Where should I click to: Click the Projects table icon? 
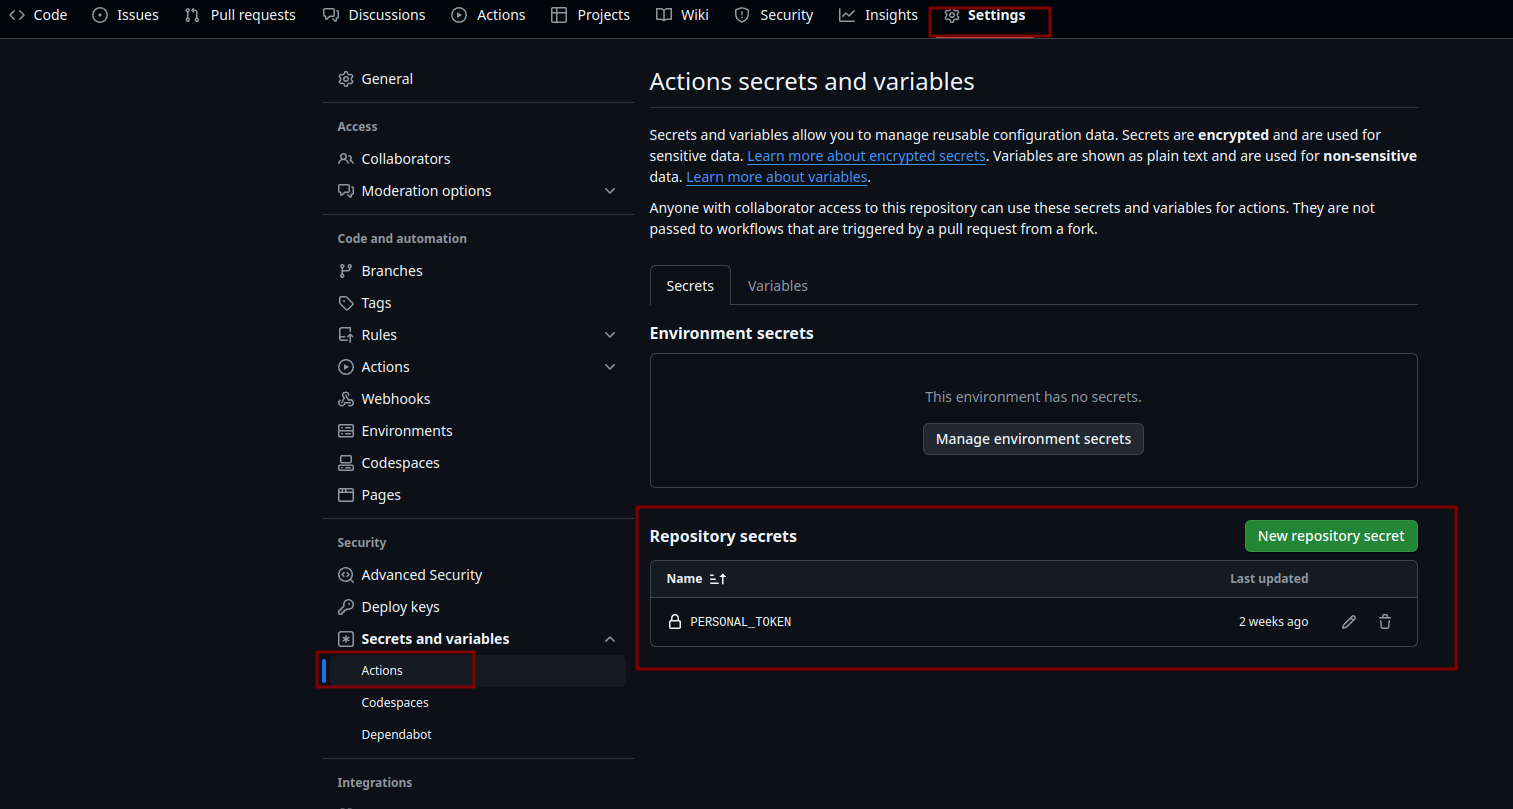click(559, 15)
